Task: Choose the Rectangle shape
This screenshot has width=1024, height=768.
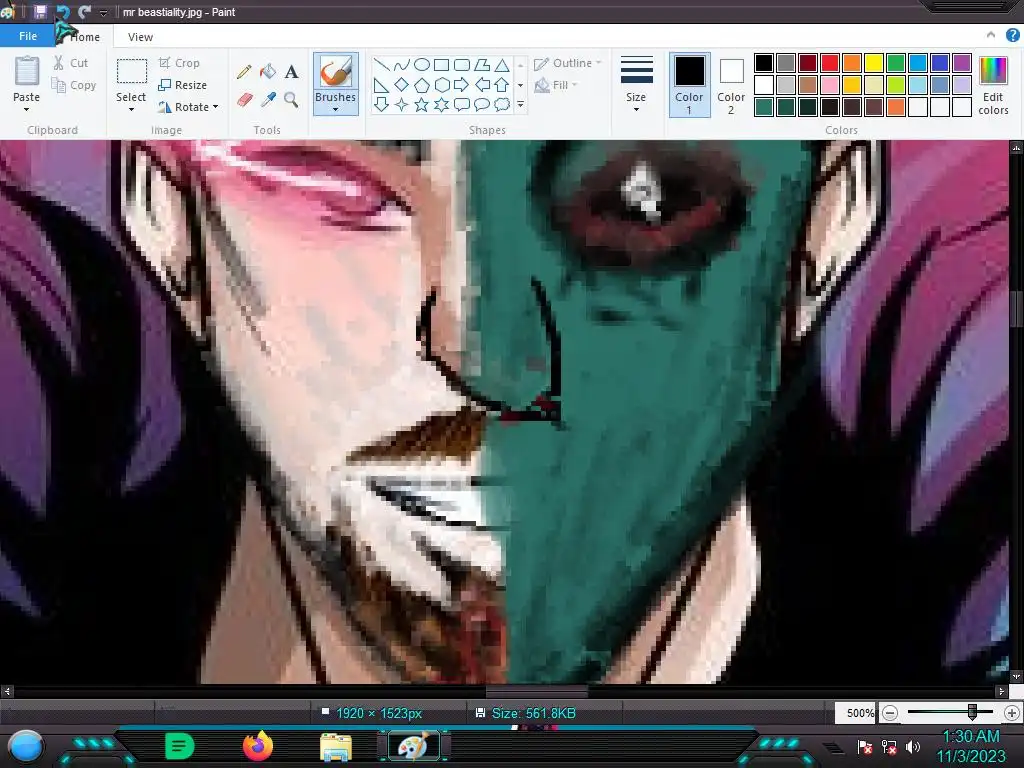Action: pos(441,64)
